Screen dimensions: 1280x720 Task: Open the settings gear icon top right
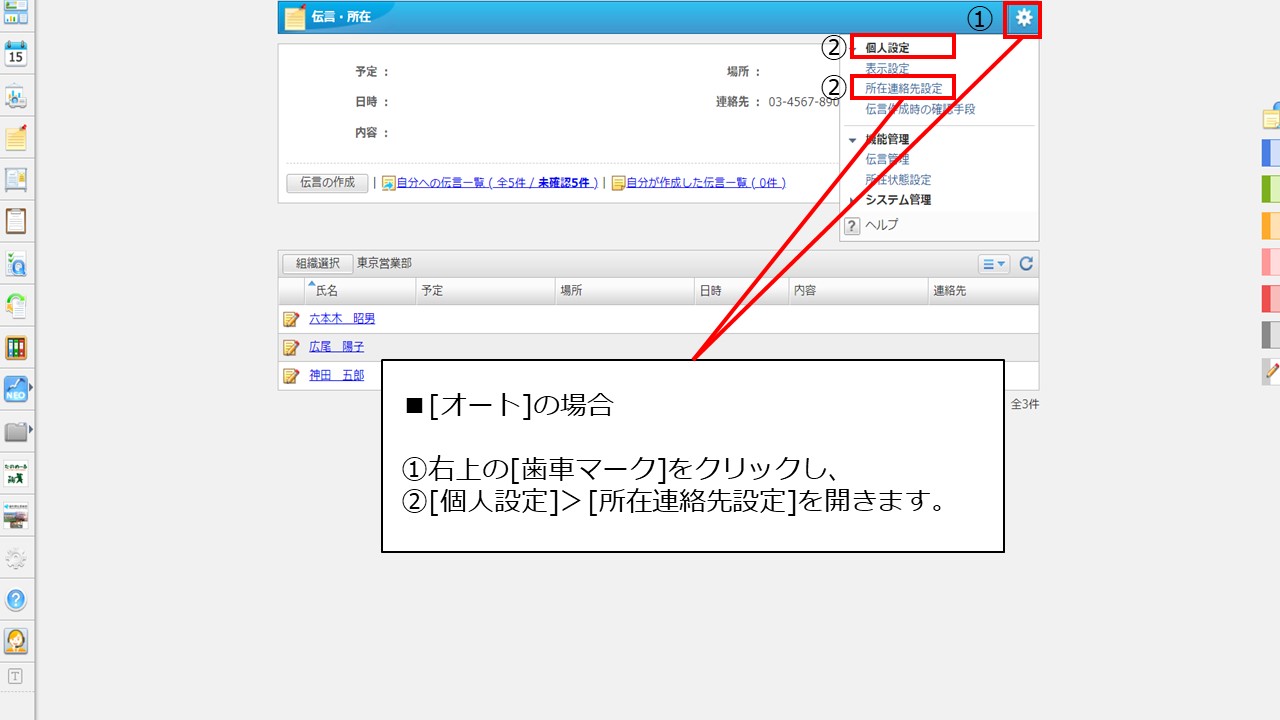point(1021,17)
